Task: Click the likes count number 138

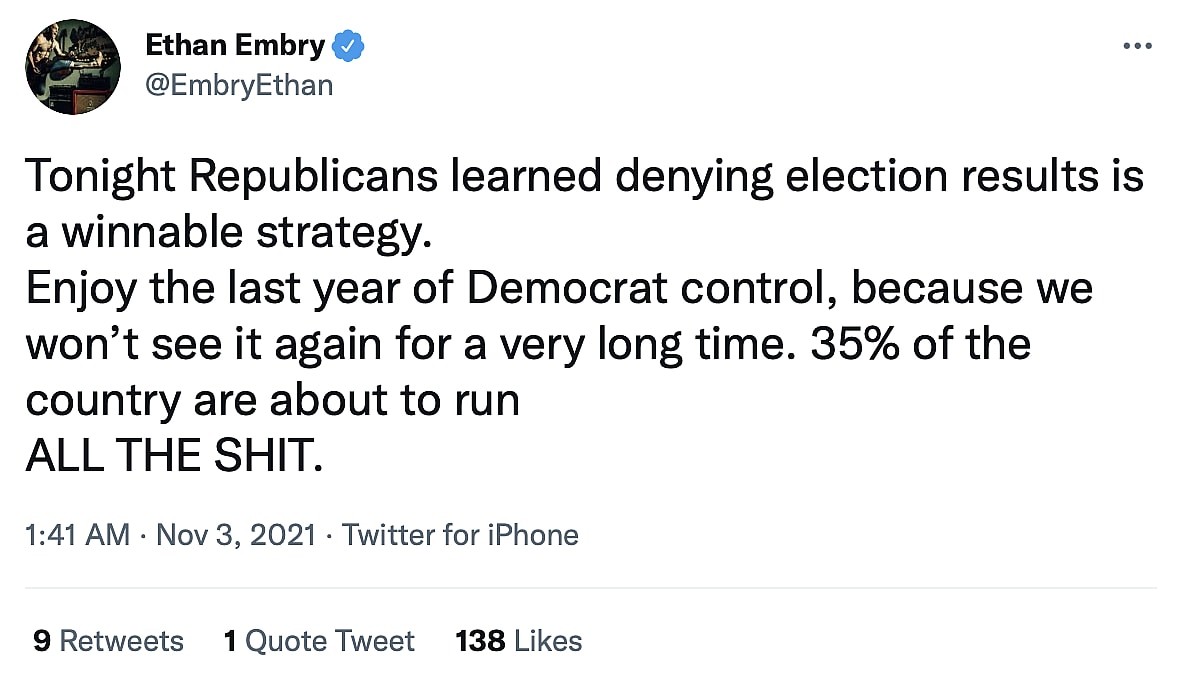Action: click(x=480, y=640)
